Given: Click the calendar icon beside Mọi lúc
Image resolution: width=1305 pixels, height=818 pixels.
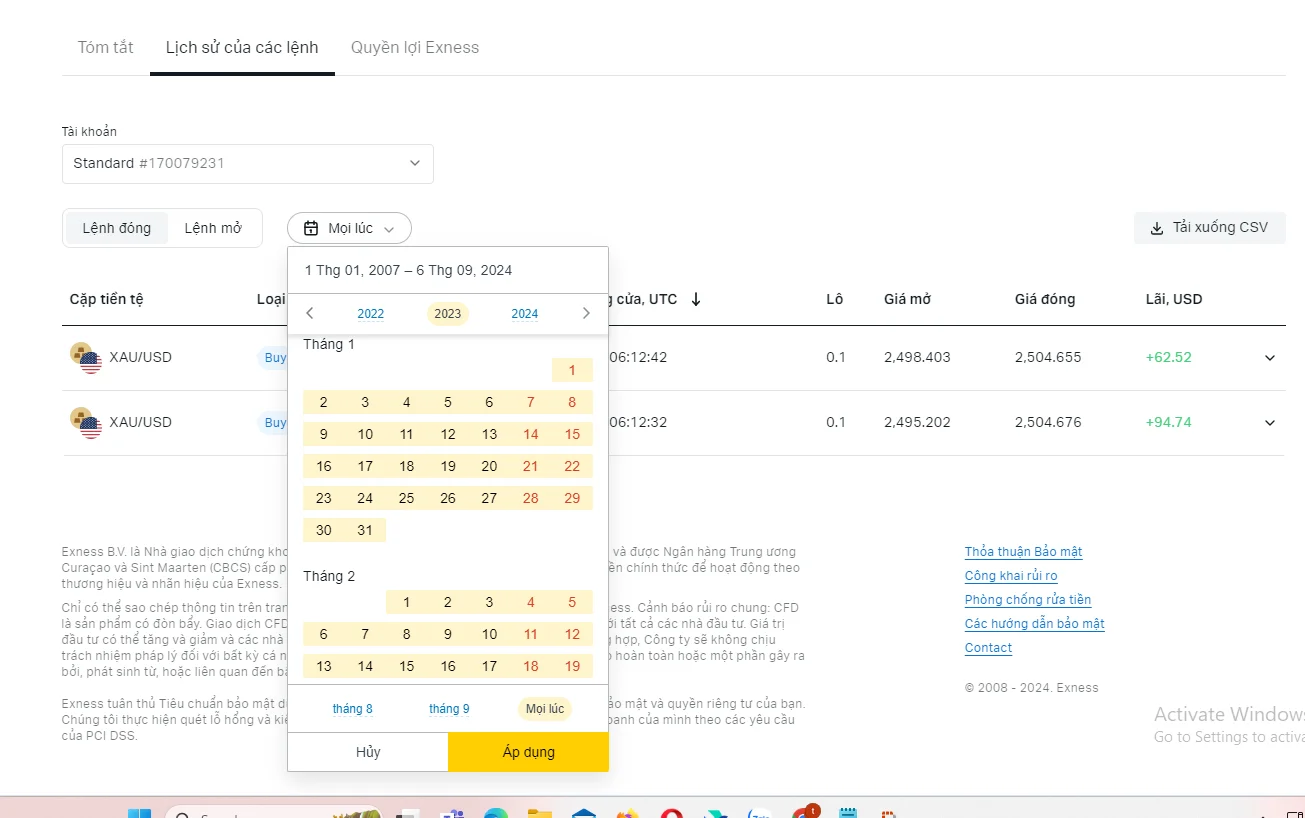Looking at the screenshot, I should (311, 228).
